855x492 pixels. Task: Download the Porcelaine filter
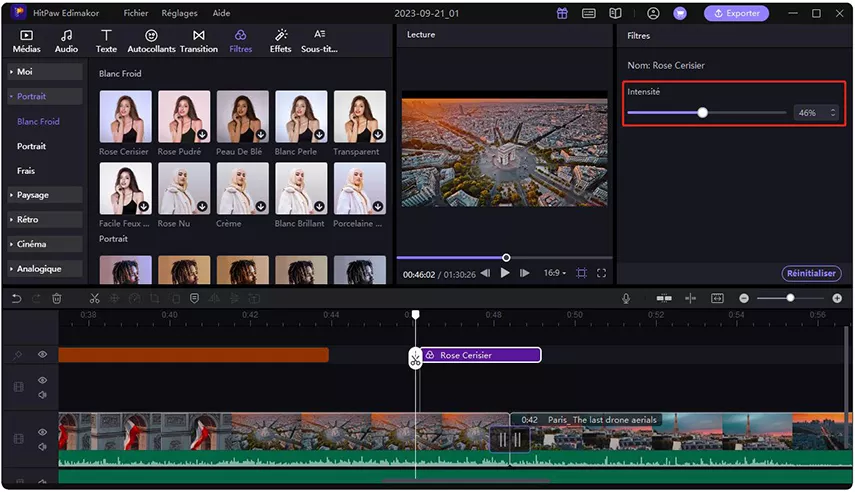tap(378, 206)
